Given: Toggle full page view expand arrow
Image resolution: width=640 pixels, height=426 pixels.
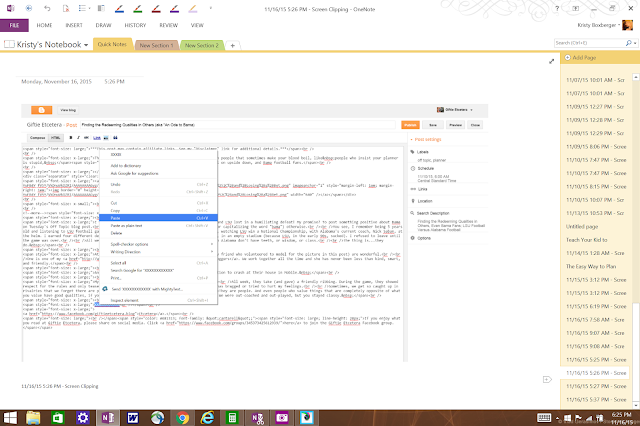Looking at the screenshot, I should [551, 61].
